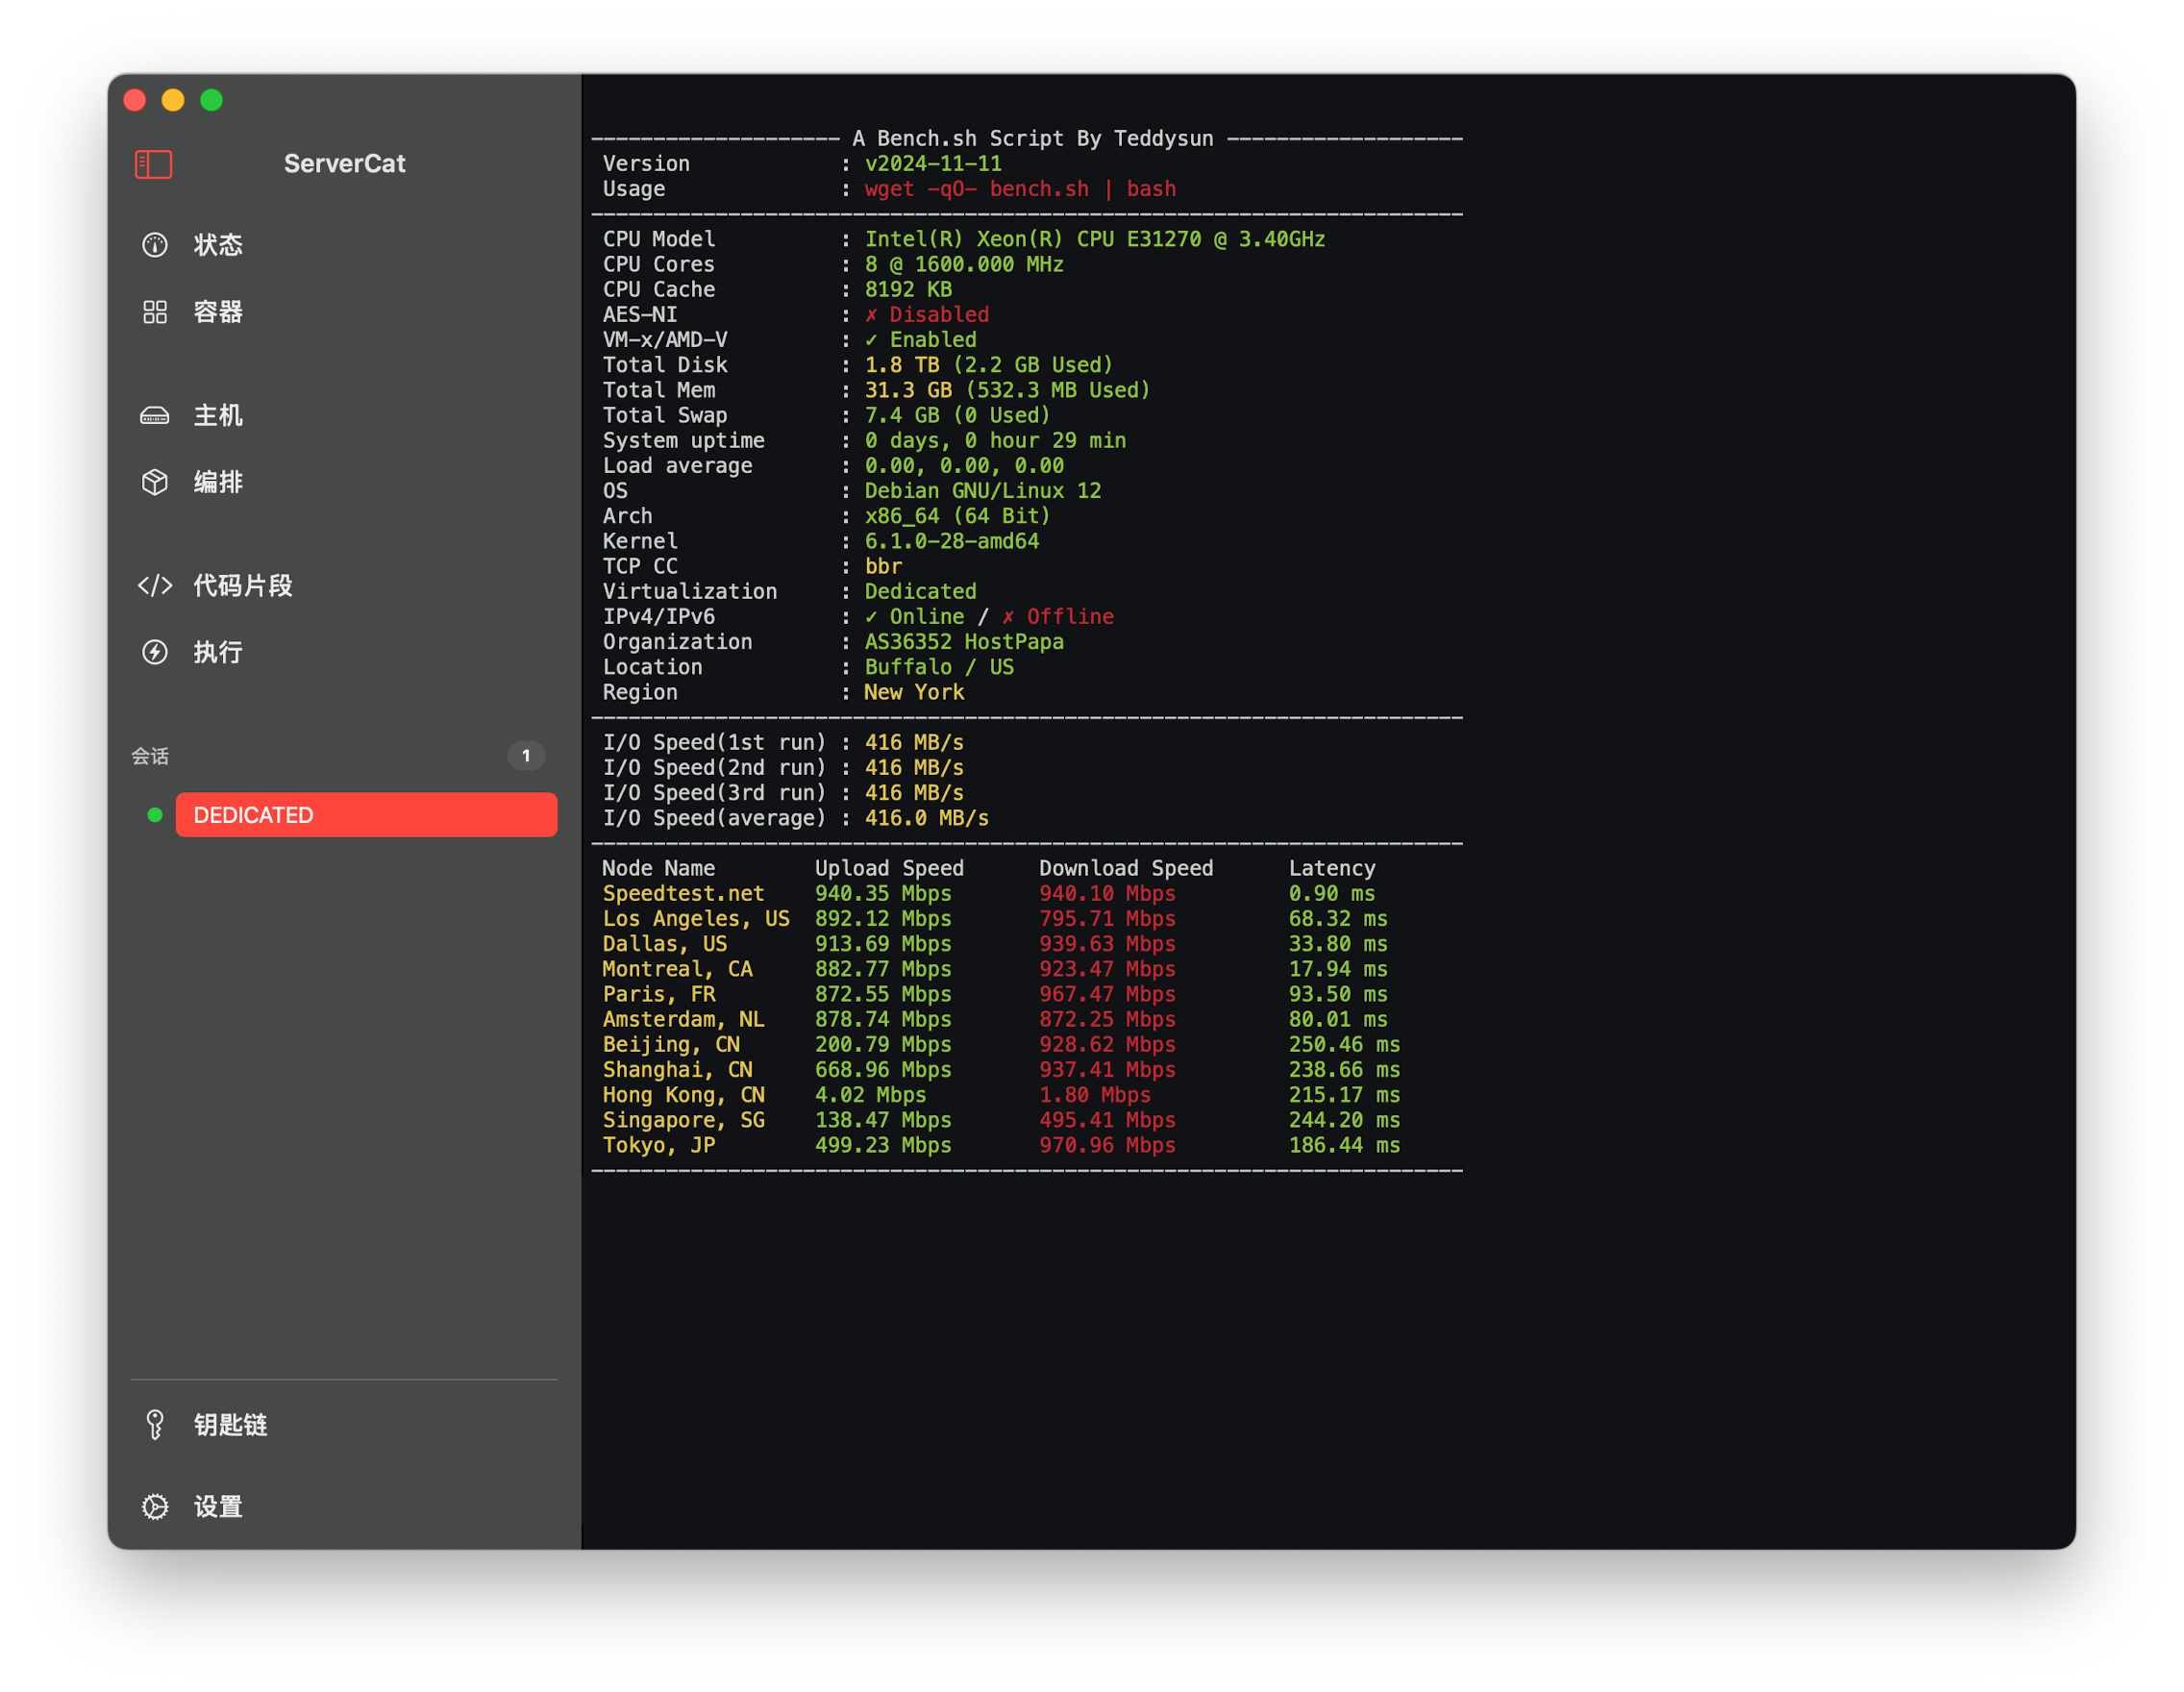Click the 钥匙链 key icon

click(155, 1424)
